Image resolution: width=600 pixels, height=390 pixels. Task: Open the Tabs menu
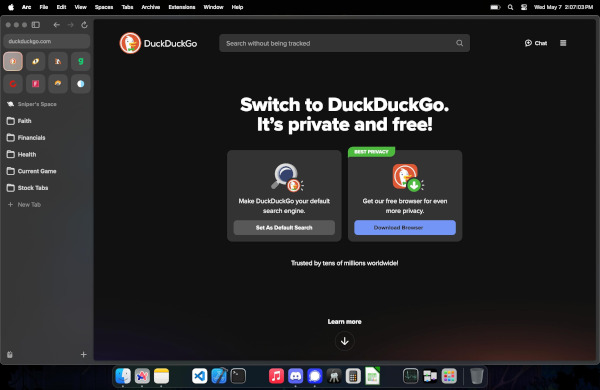pyautogui.click(x=127, y=7)
